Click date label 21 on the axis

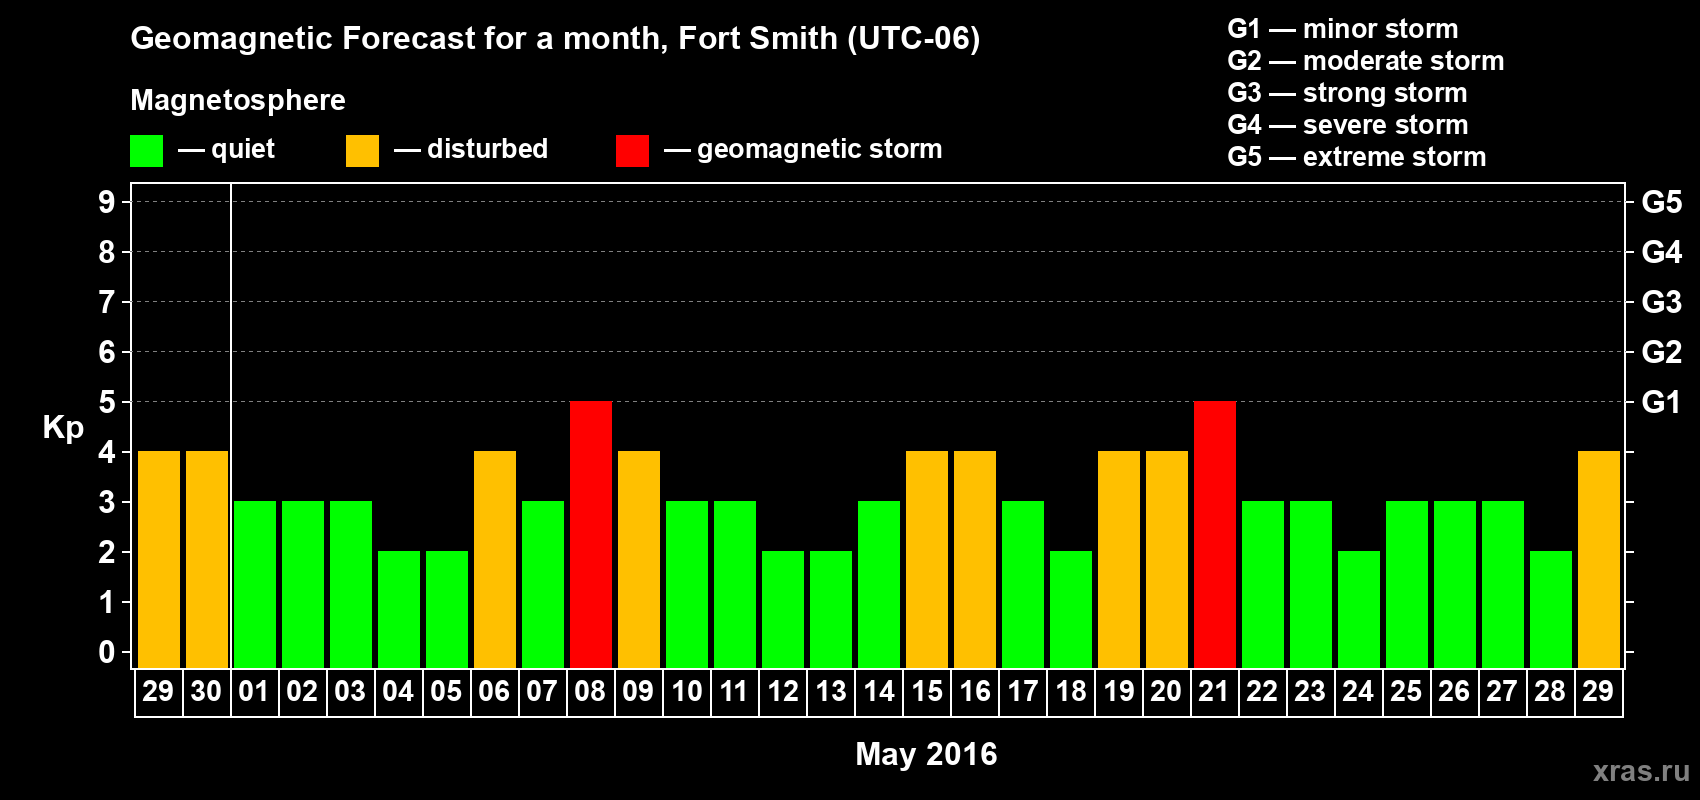pos(1214,692)
